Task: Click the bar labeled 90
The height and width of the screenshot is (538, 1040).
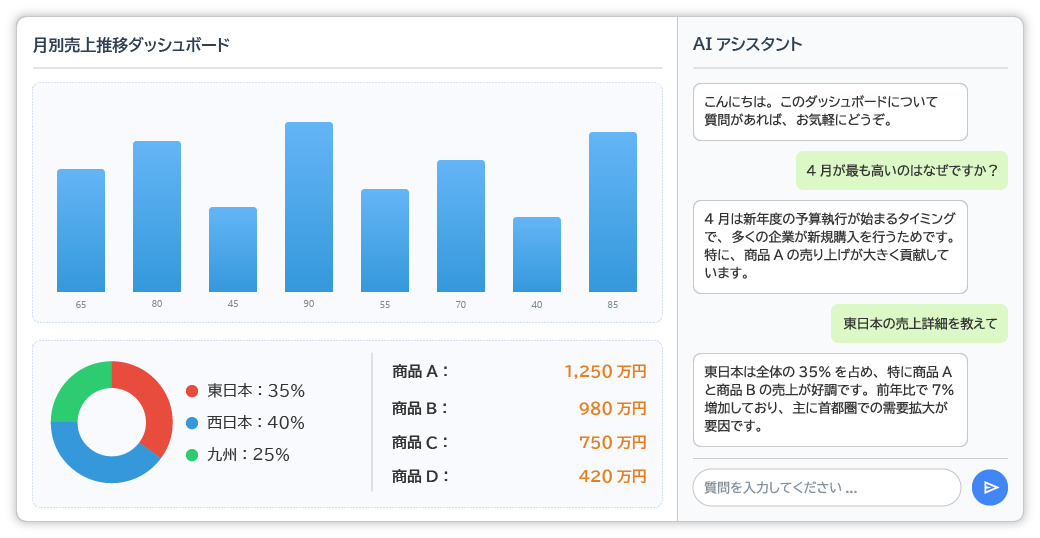Action: point(308,207)
